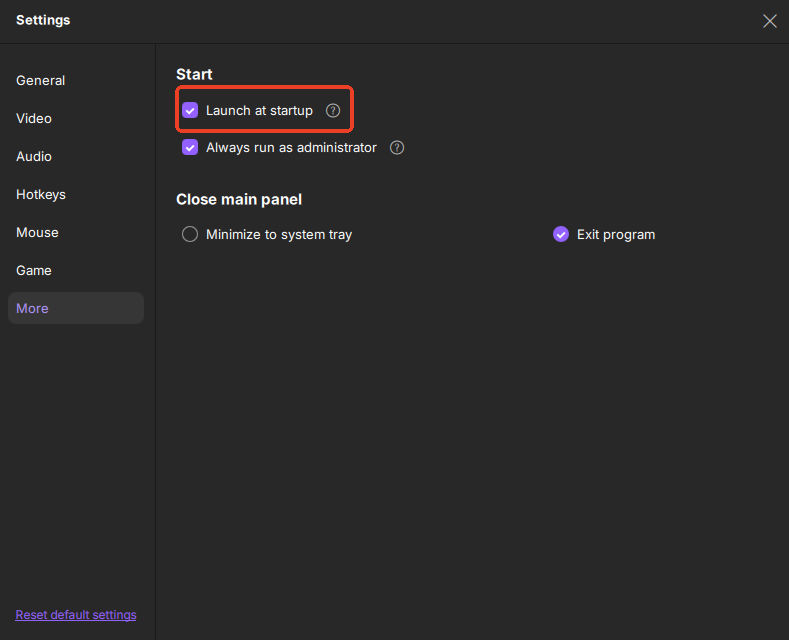The width and height of the screenshot is (789, 640).
Task: Select the Exit program radio button
Action: point(561,235)
